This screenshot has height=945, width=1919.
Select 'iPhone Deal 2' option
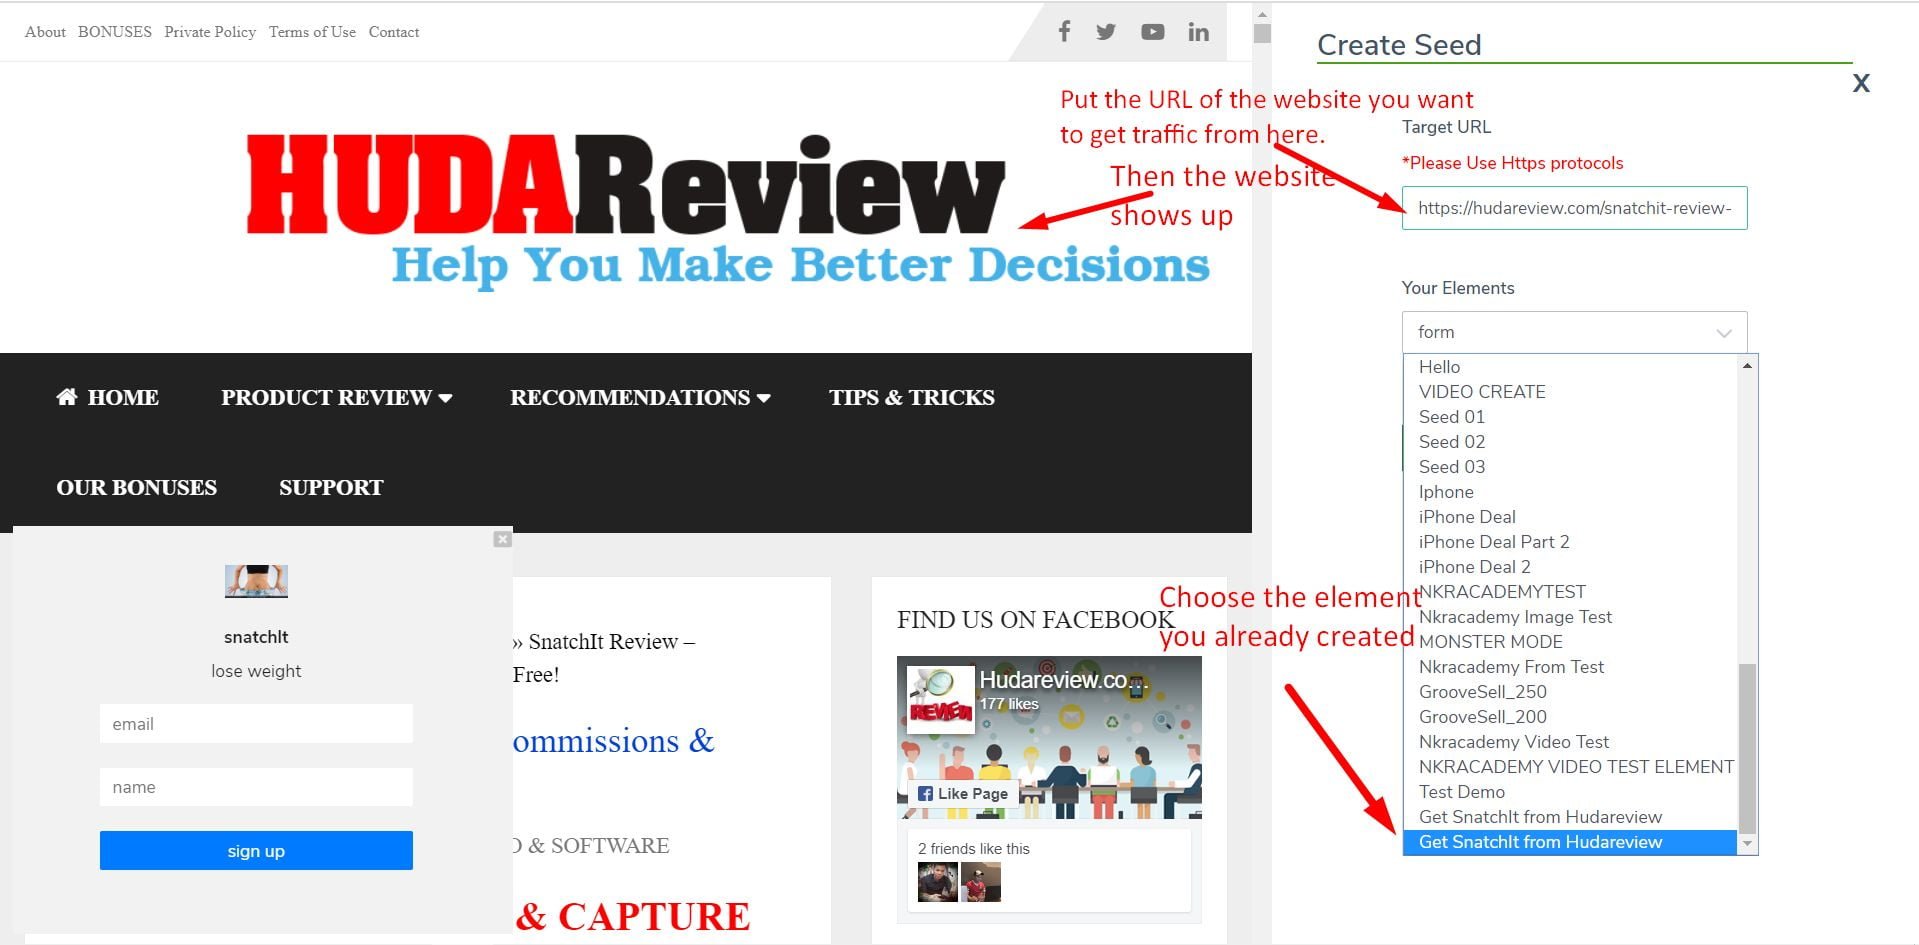click(x=1570, y=567)
